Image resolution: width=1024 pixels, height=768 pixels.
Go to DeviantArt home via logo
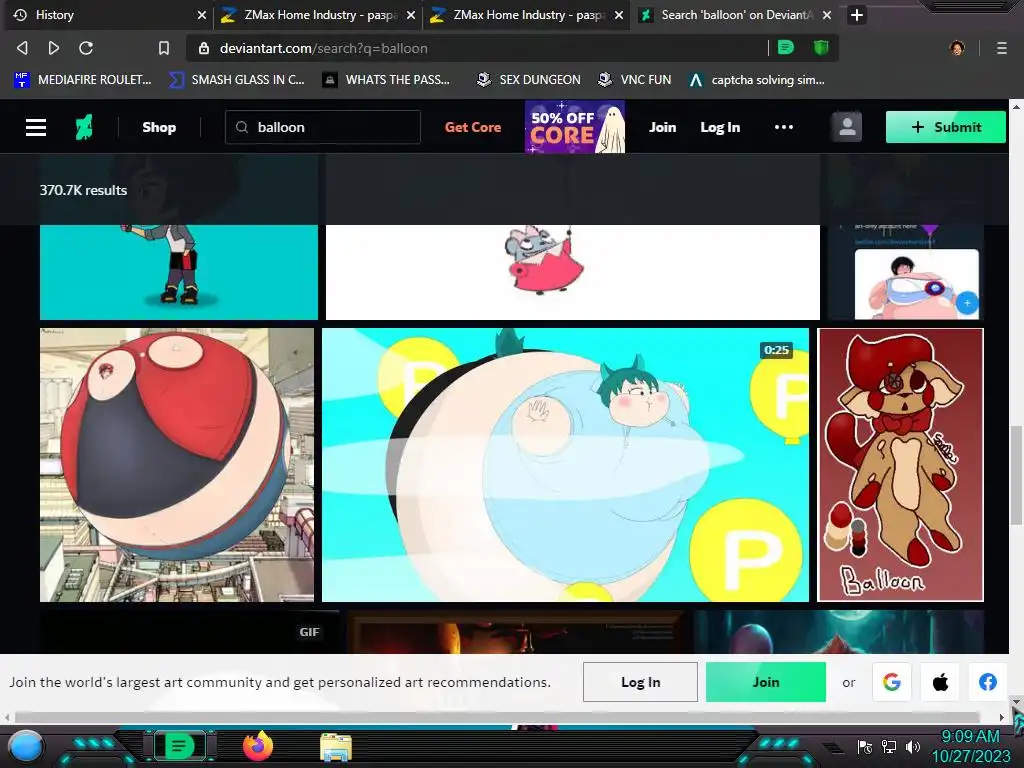tap(84, 127)
